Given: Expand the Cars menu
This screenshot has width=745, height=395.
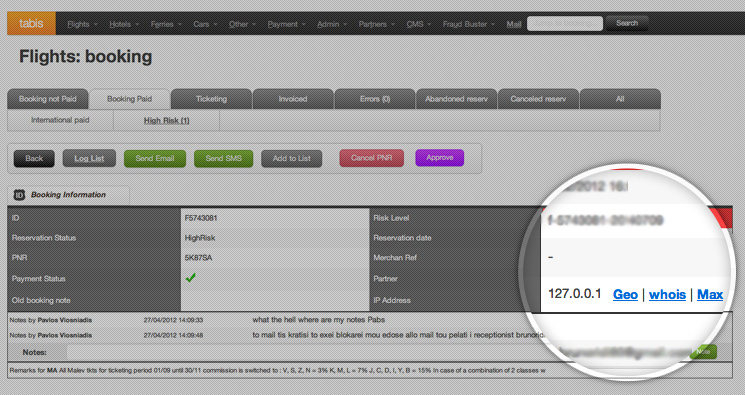Looking at the screenshot, I should [205, 24].
